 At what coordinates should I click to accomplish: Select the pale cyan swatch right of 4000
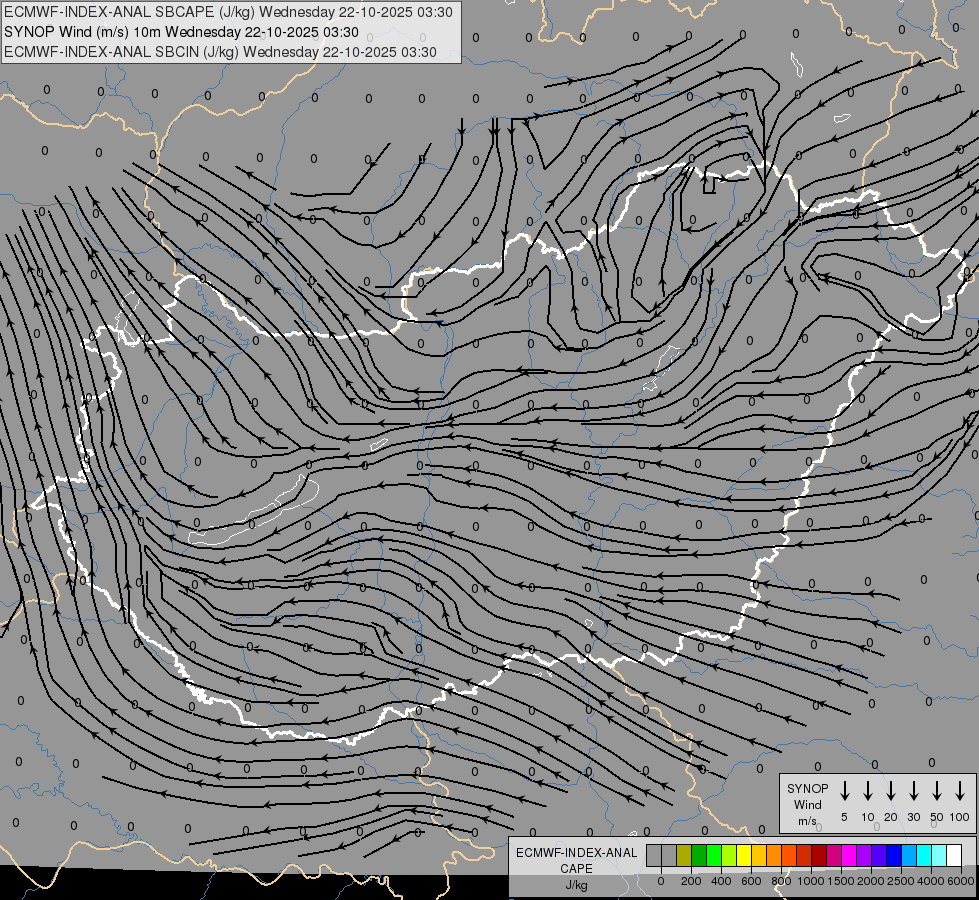[938, 855]
